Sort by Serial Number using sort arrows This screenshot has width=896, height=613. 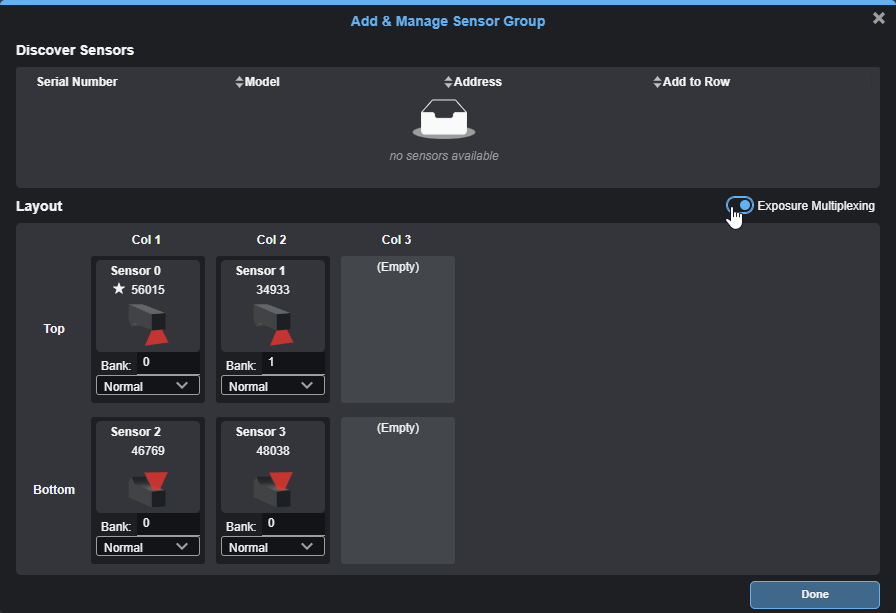(x=239, y=82)
